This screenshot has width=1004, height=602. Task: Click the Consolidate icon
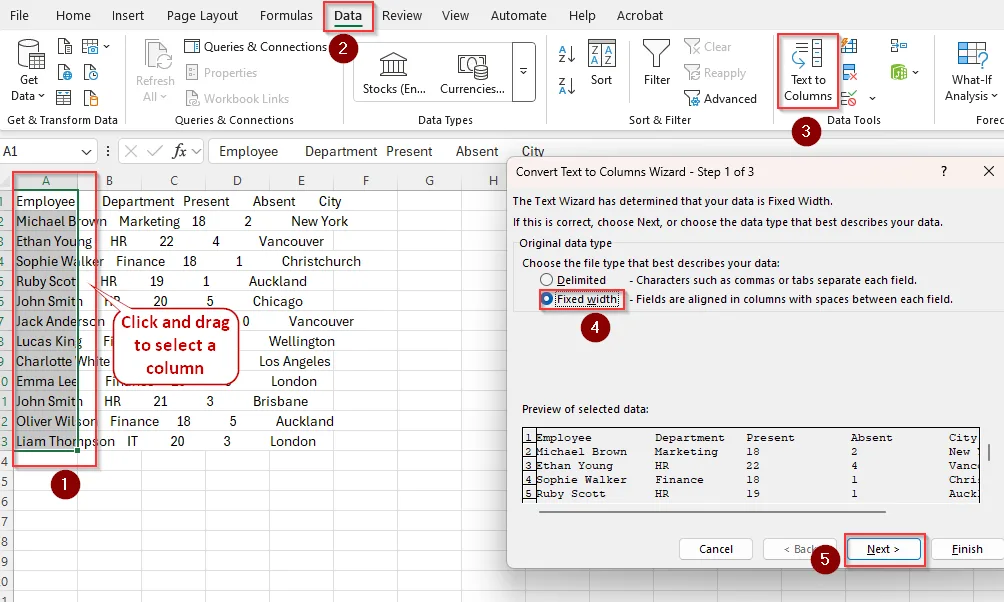point(899,46)
